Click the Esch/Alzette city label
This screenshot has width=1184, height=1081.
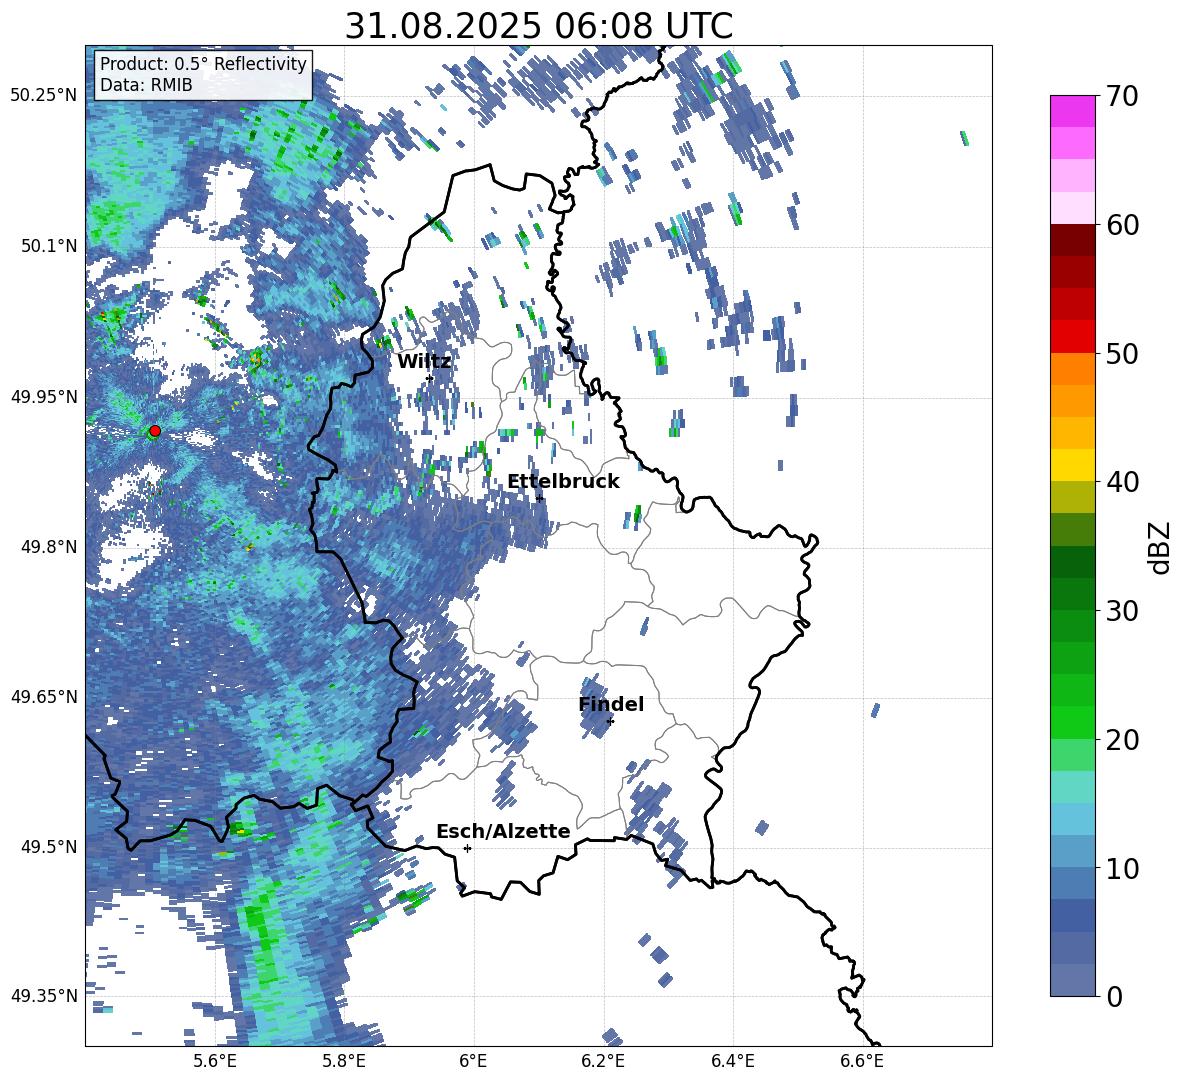pyautogui.click(x=503, y=832)
